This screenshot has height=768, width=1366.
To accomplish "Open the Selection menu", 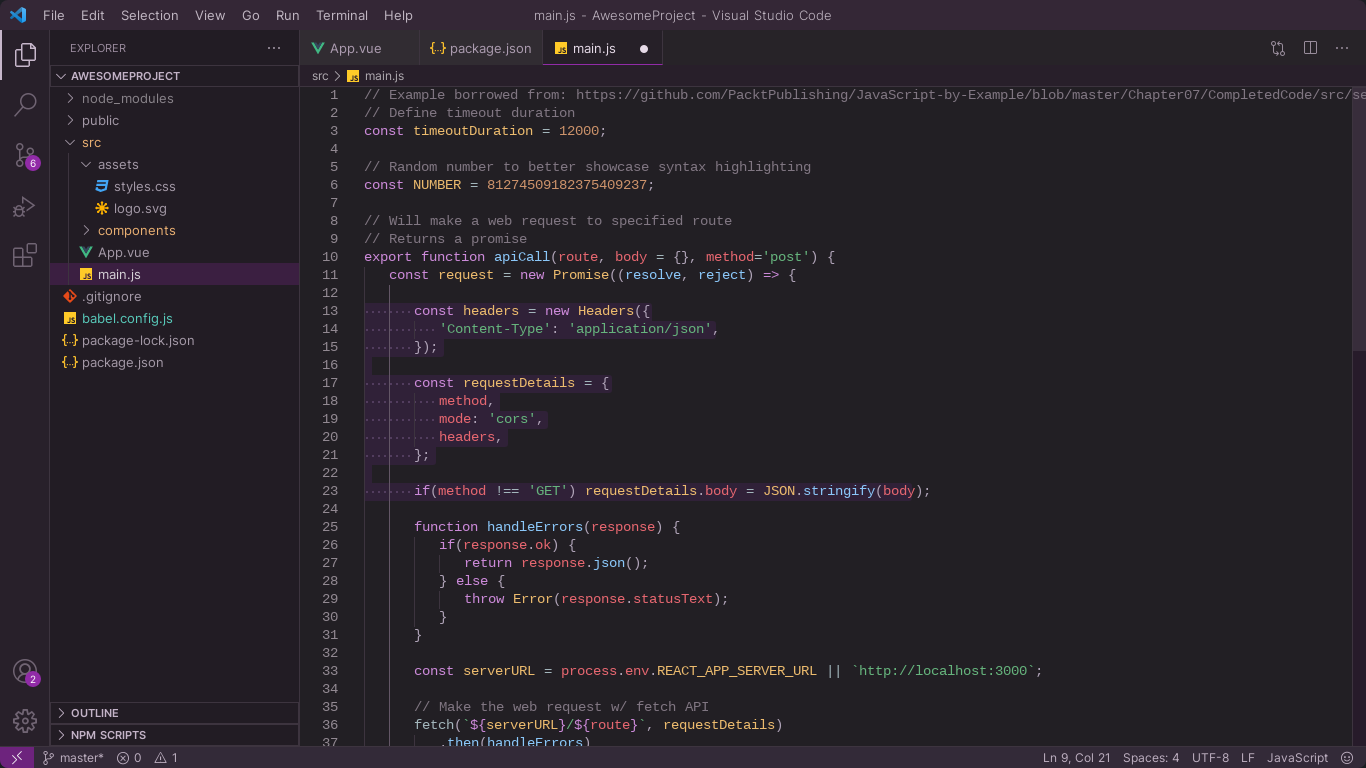I will [149, 15].
